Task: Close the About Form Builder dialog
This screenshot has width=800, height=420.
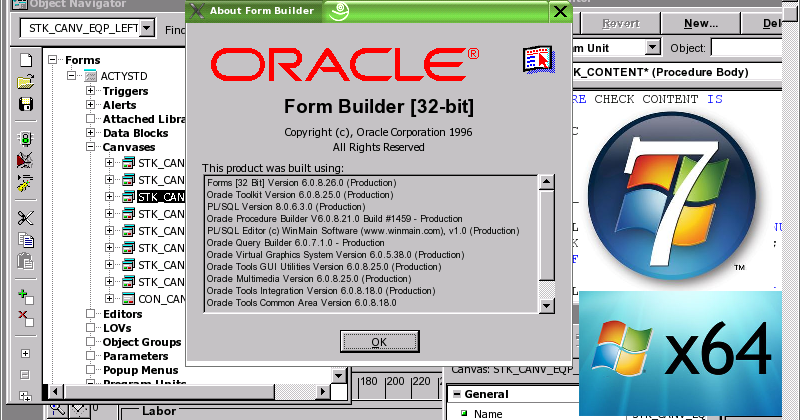Action: click(x=560, y=12)
